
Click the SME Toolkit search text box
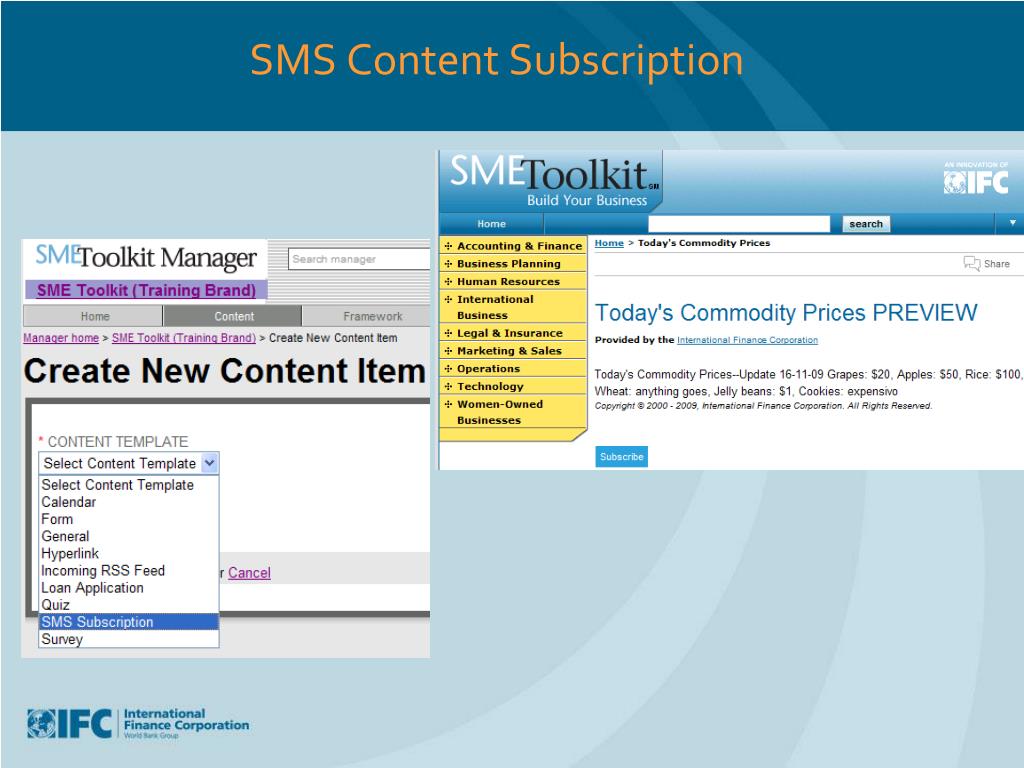pyautogui.click(x=739, y=224)
